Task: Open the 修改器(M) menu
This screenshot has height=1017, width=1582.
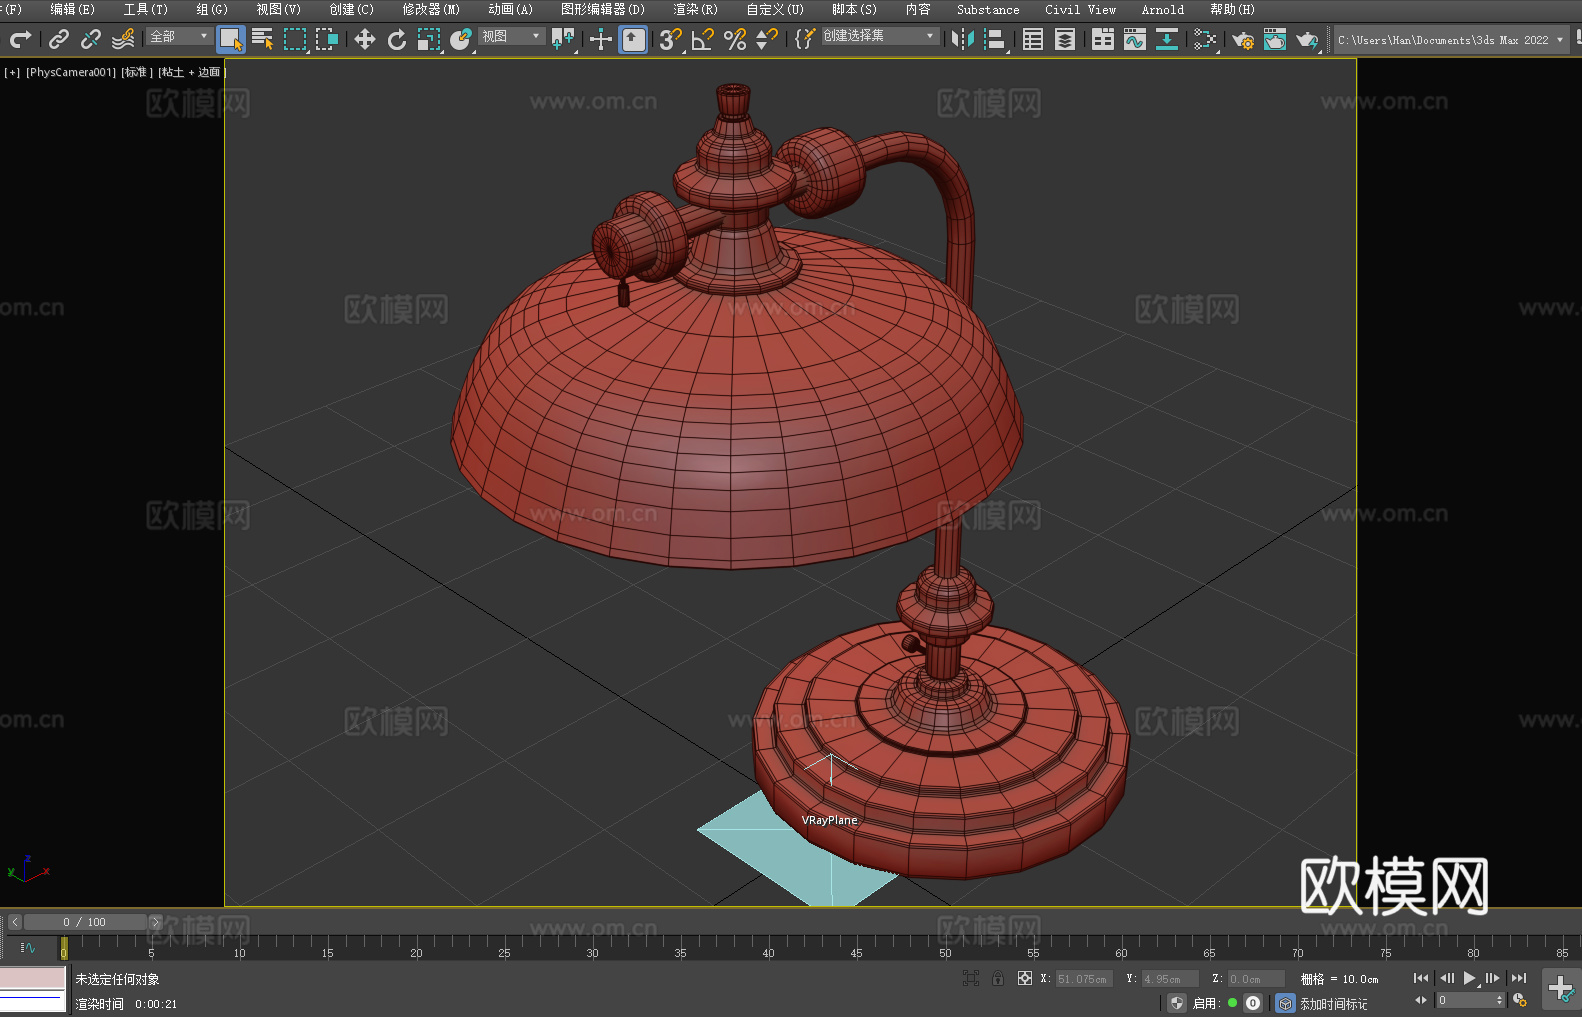Action: (431, 9)
